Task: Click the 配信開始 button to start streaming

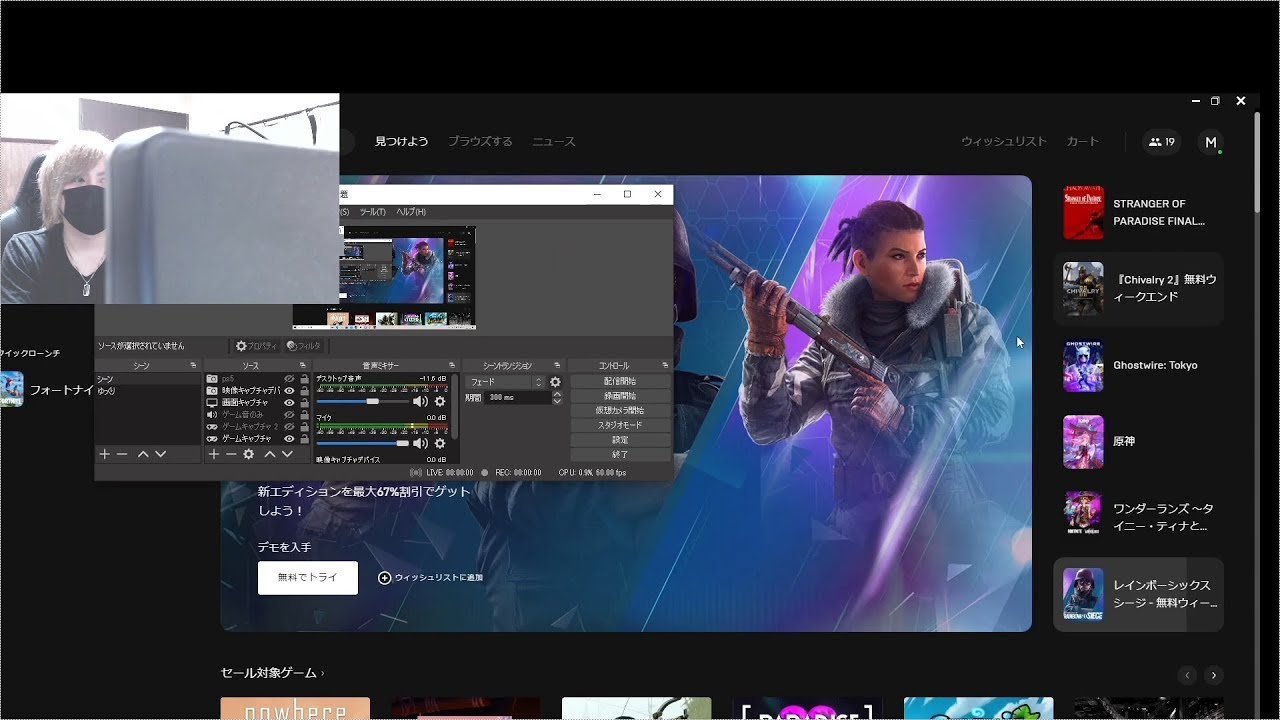Action: pyautogui.click(x=620, y=381)
